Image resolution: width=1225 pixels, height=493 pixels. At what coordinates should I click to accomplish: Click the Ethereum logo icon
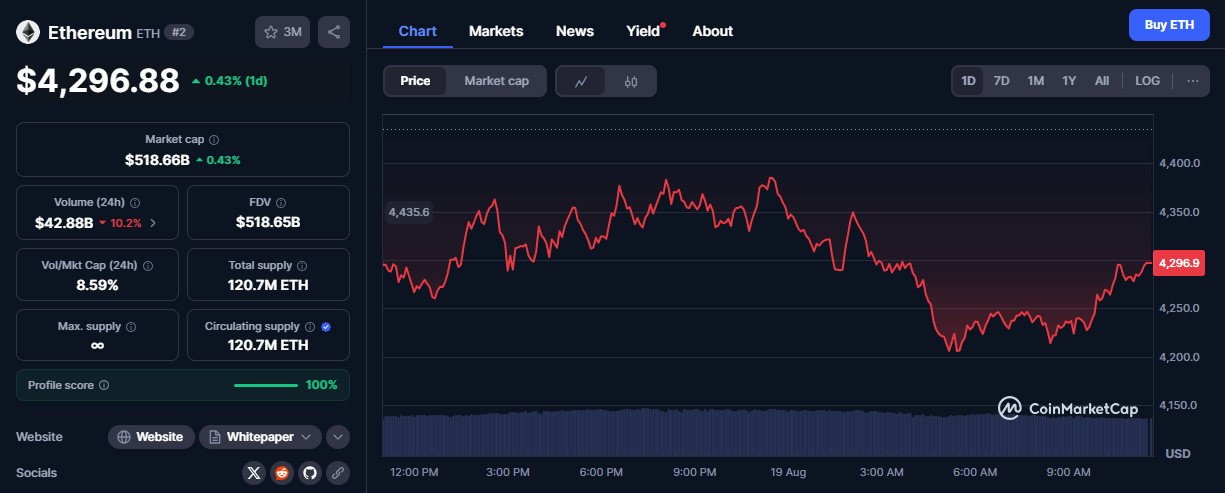(28, 32)
